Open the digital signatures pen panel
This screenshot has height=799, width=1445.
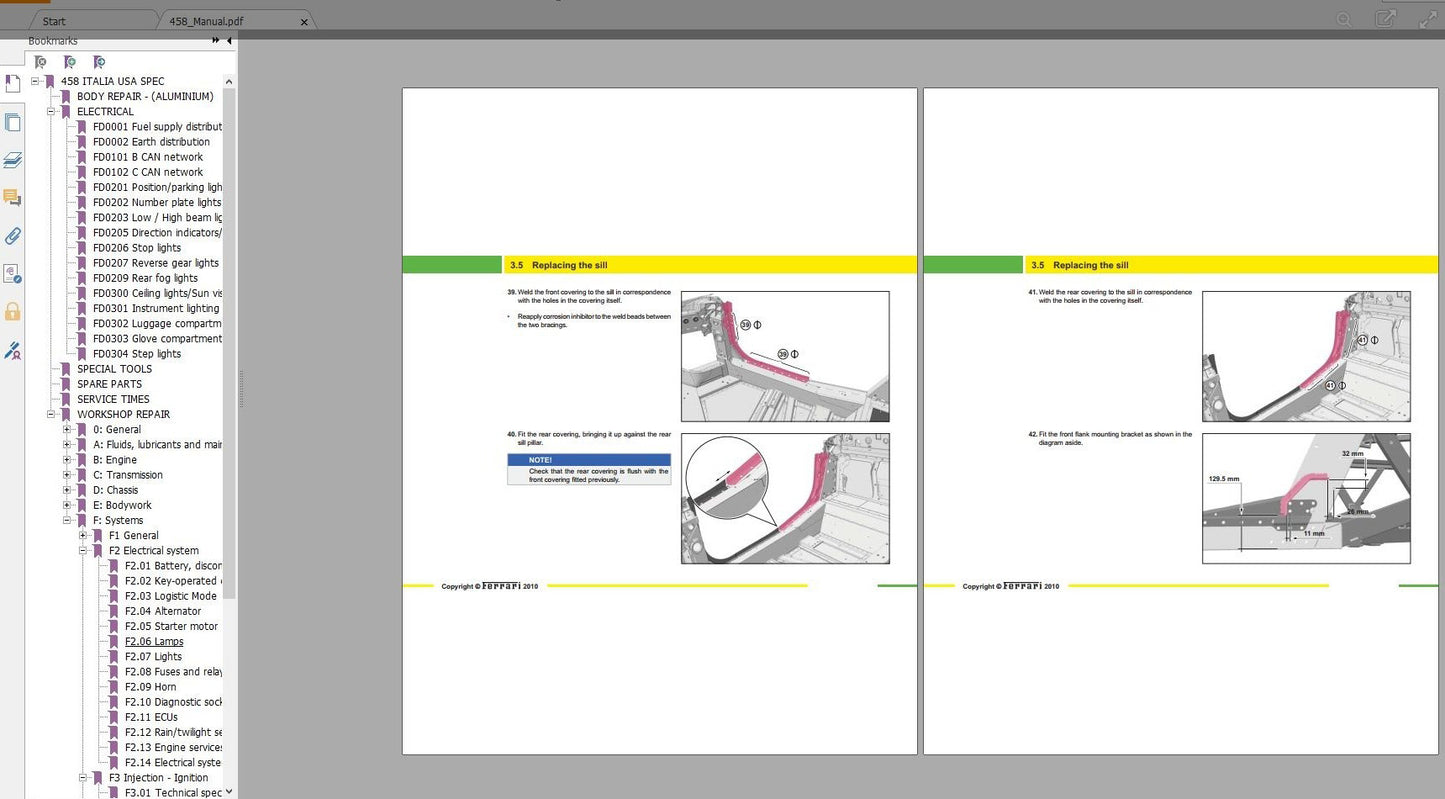click(12, 350)
